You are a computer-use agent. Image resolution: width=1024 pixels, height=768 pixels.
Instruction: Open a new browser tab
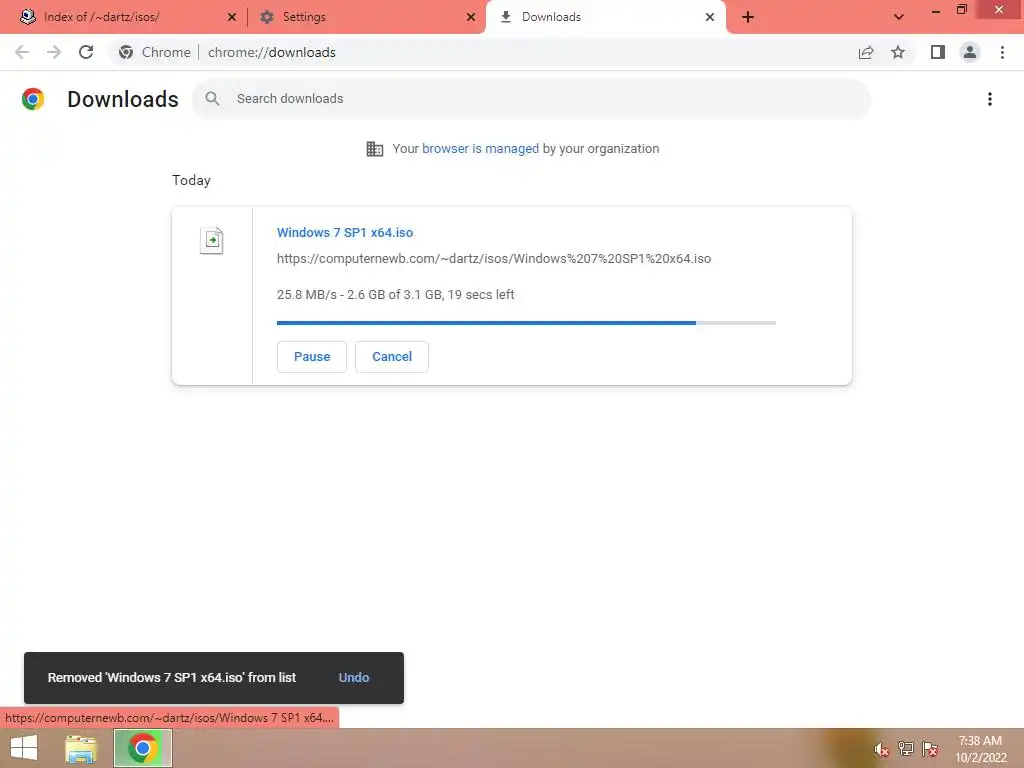coord(748,17)
